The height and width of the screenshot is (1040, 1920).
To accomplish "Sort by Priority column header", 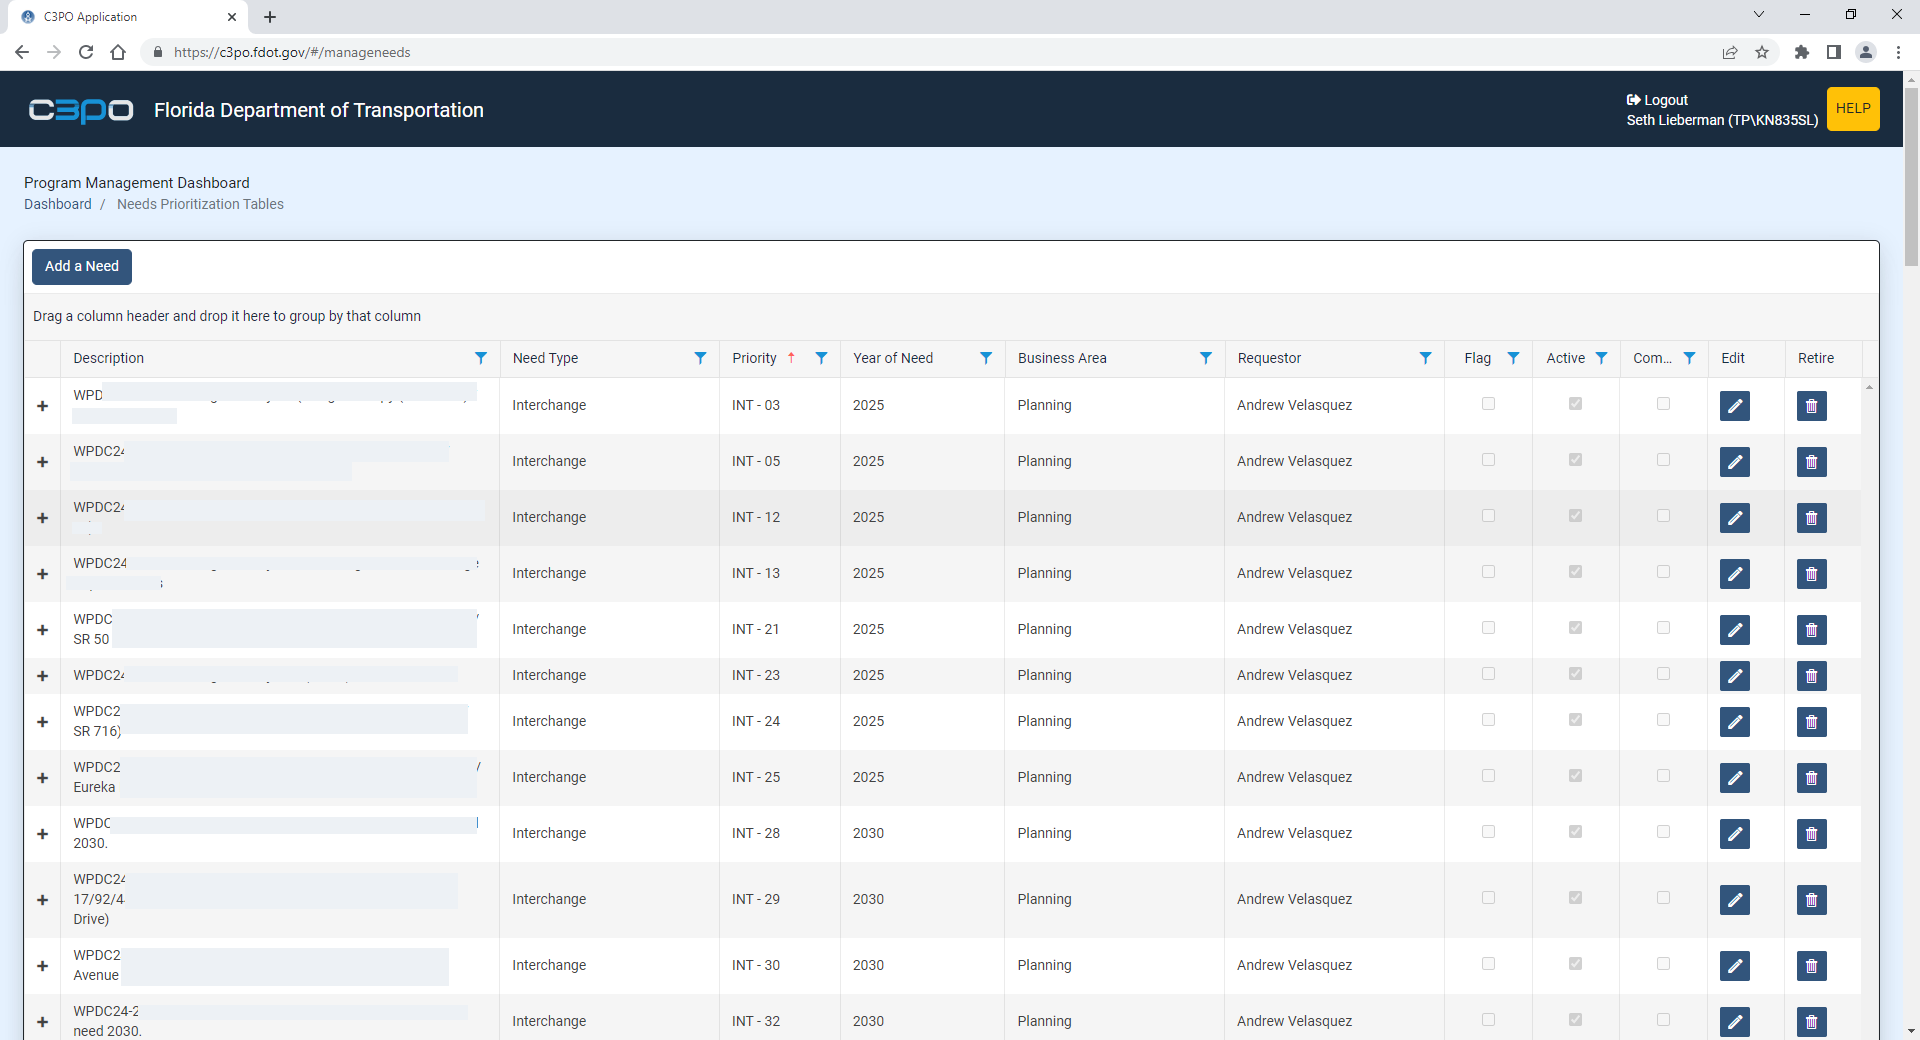I will (x=754, y=358).
